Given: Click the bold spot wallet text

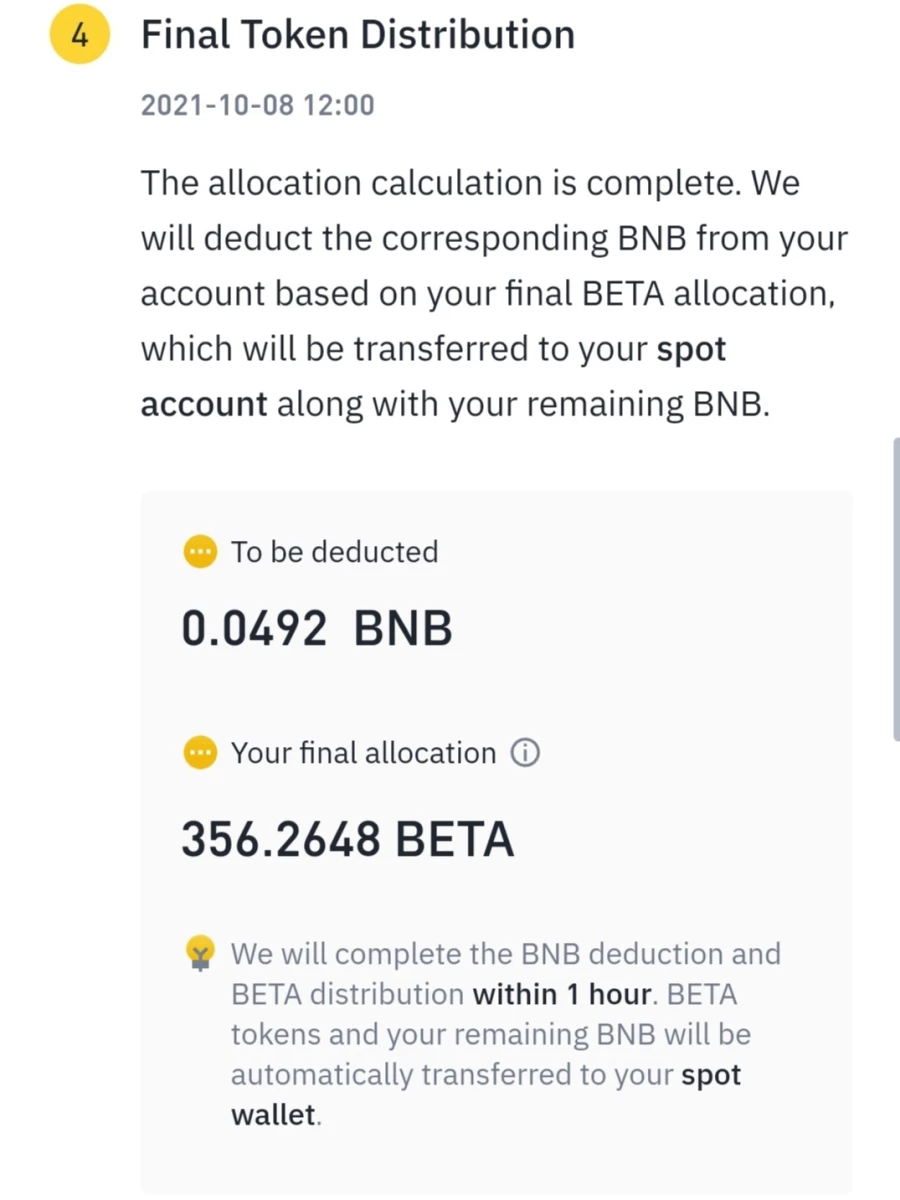Looking at the screenshot, I should pyautogui.click(x=486, y=1095).
